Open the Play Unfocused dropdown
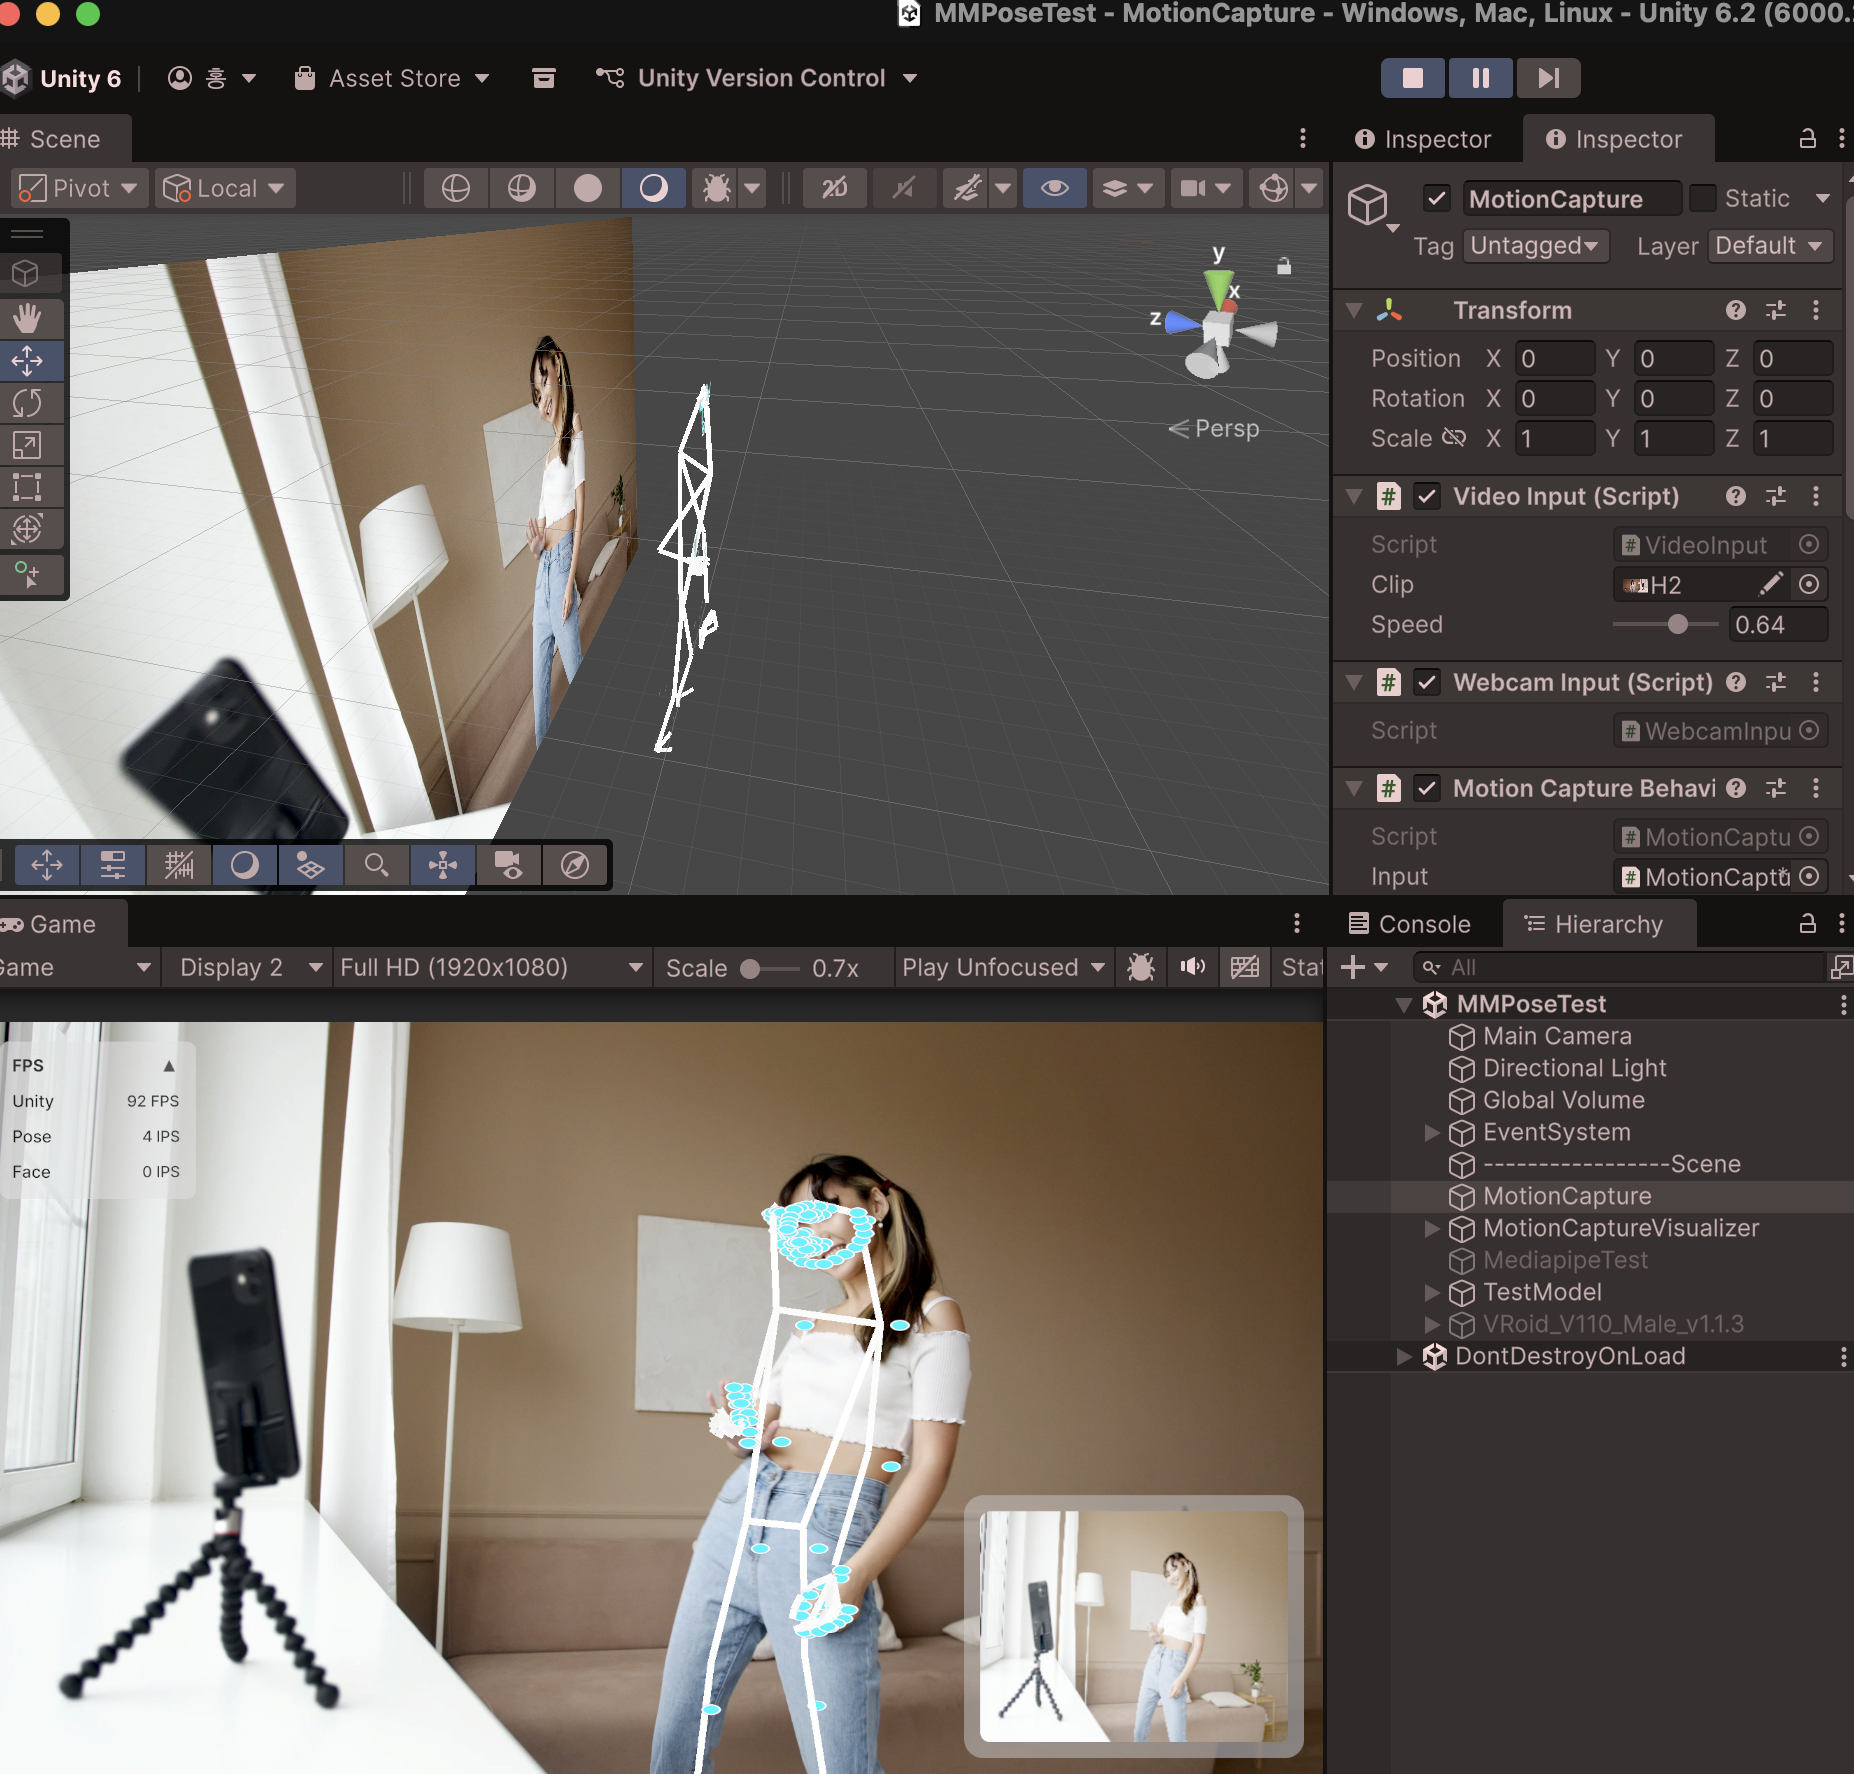This screenshot has width=1854, height=1774. coord(1003,967)
